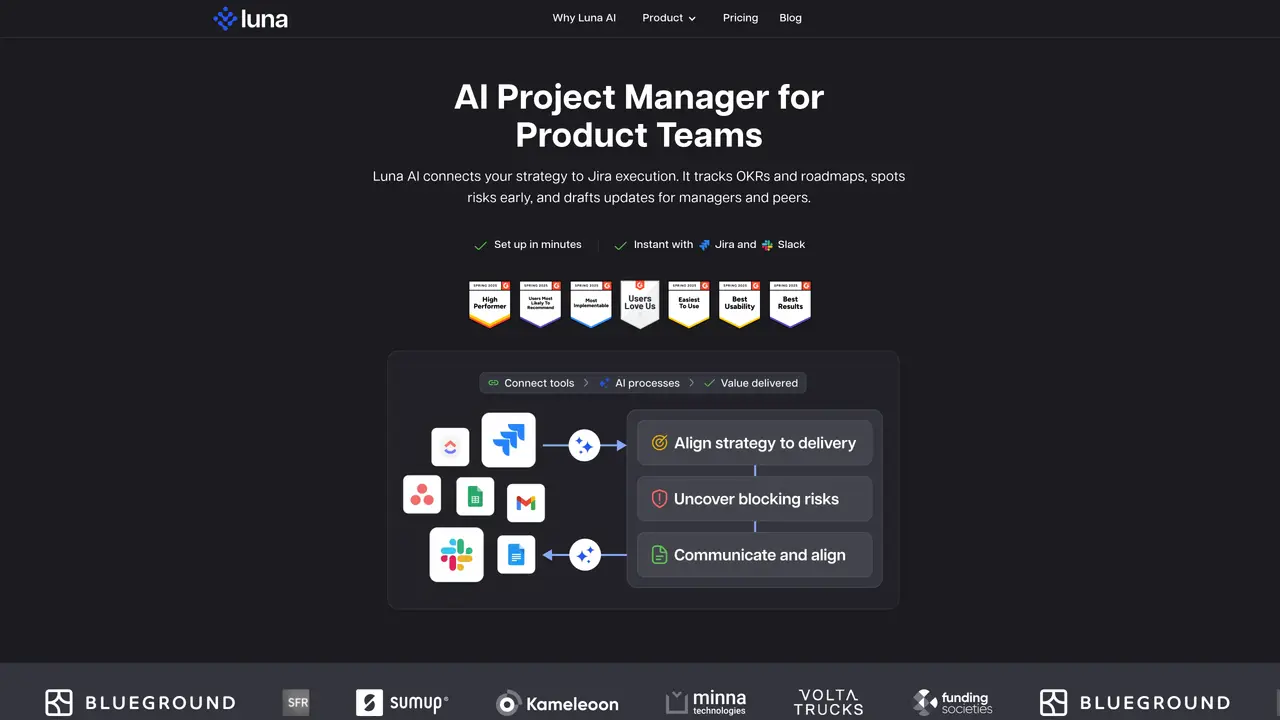Click the 'Value delivered' step label

pyautogui.click(x=759, y=383)
